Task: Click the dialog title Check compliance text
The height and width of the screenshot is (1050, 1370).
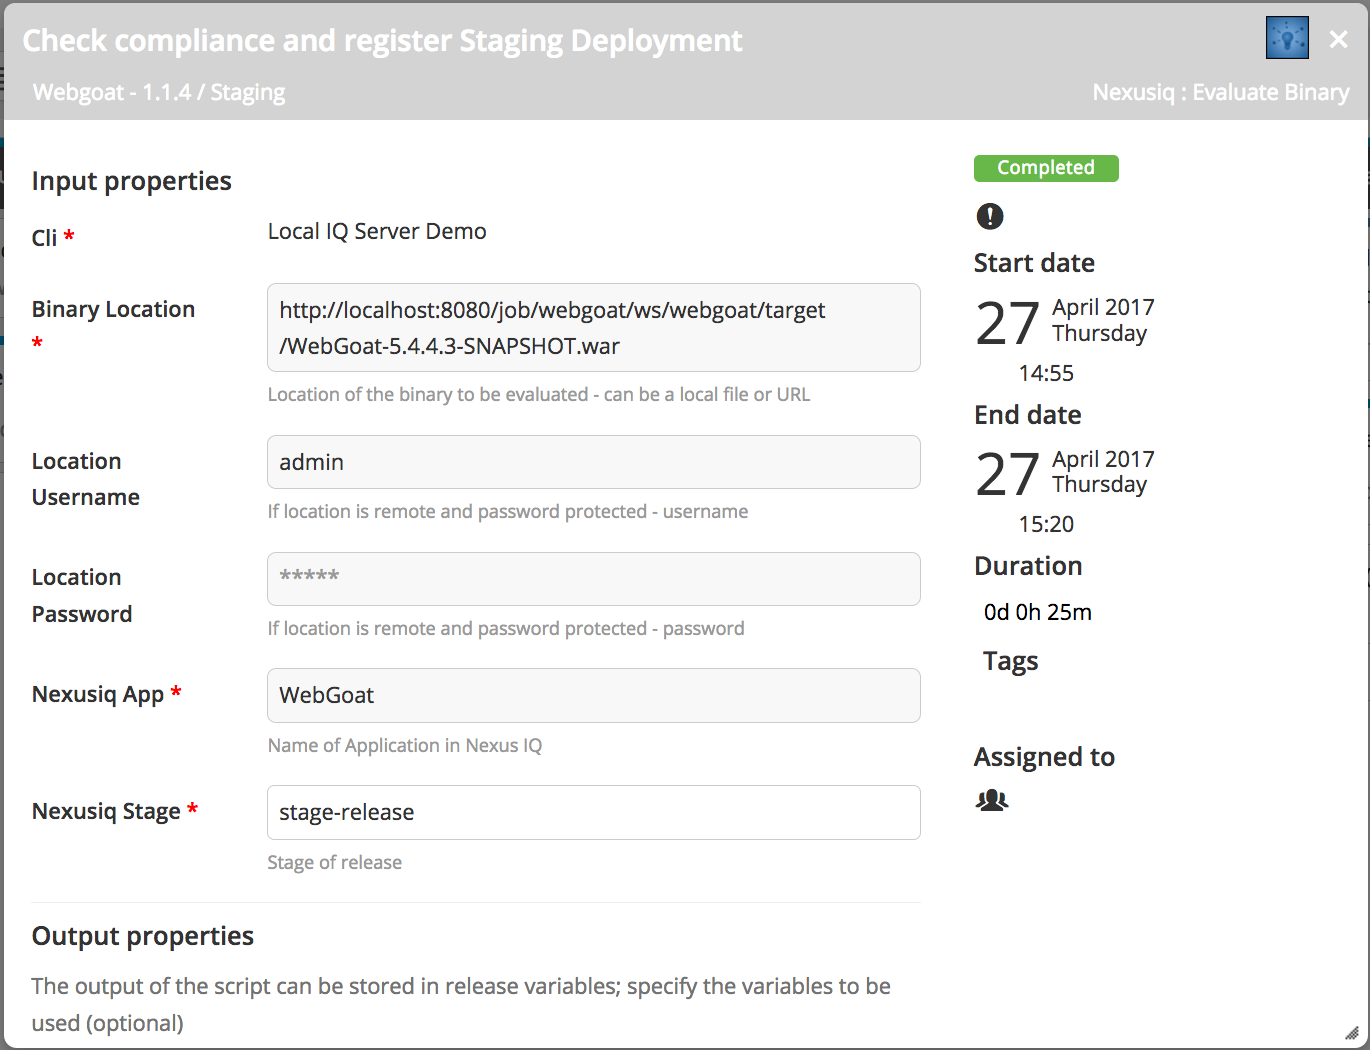Action: 382,40
